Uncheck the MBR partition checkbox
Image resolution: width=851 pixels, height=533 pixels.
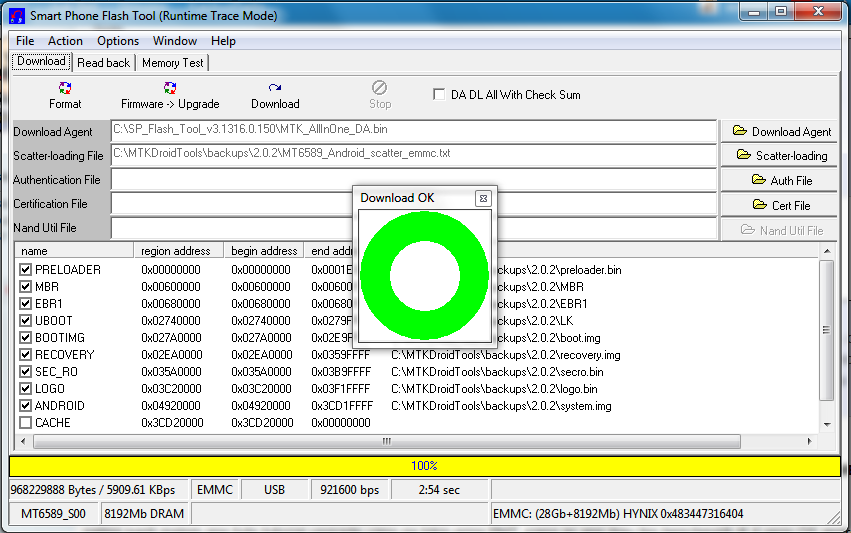point(25,287)
